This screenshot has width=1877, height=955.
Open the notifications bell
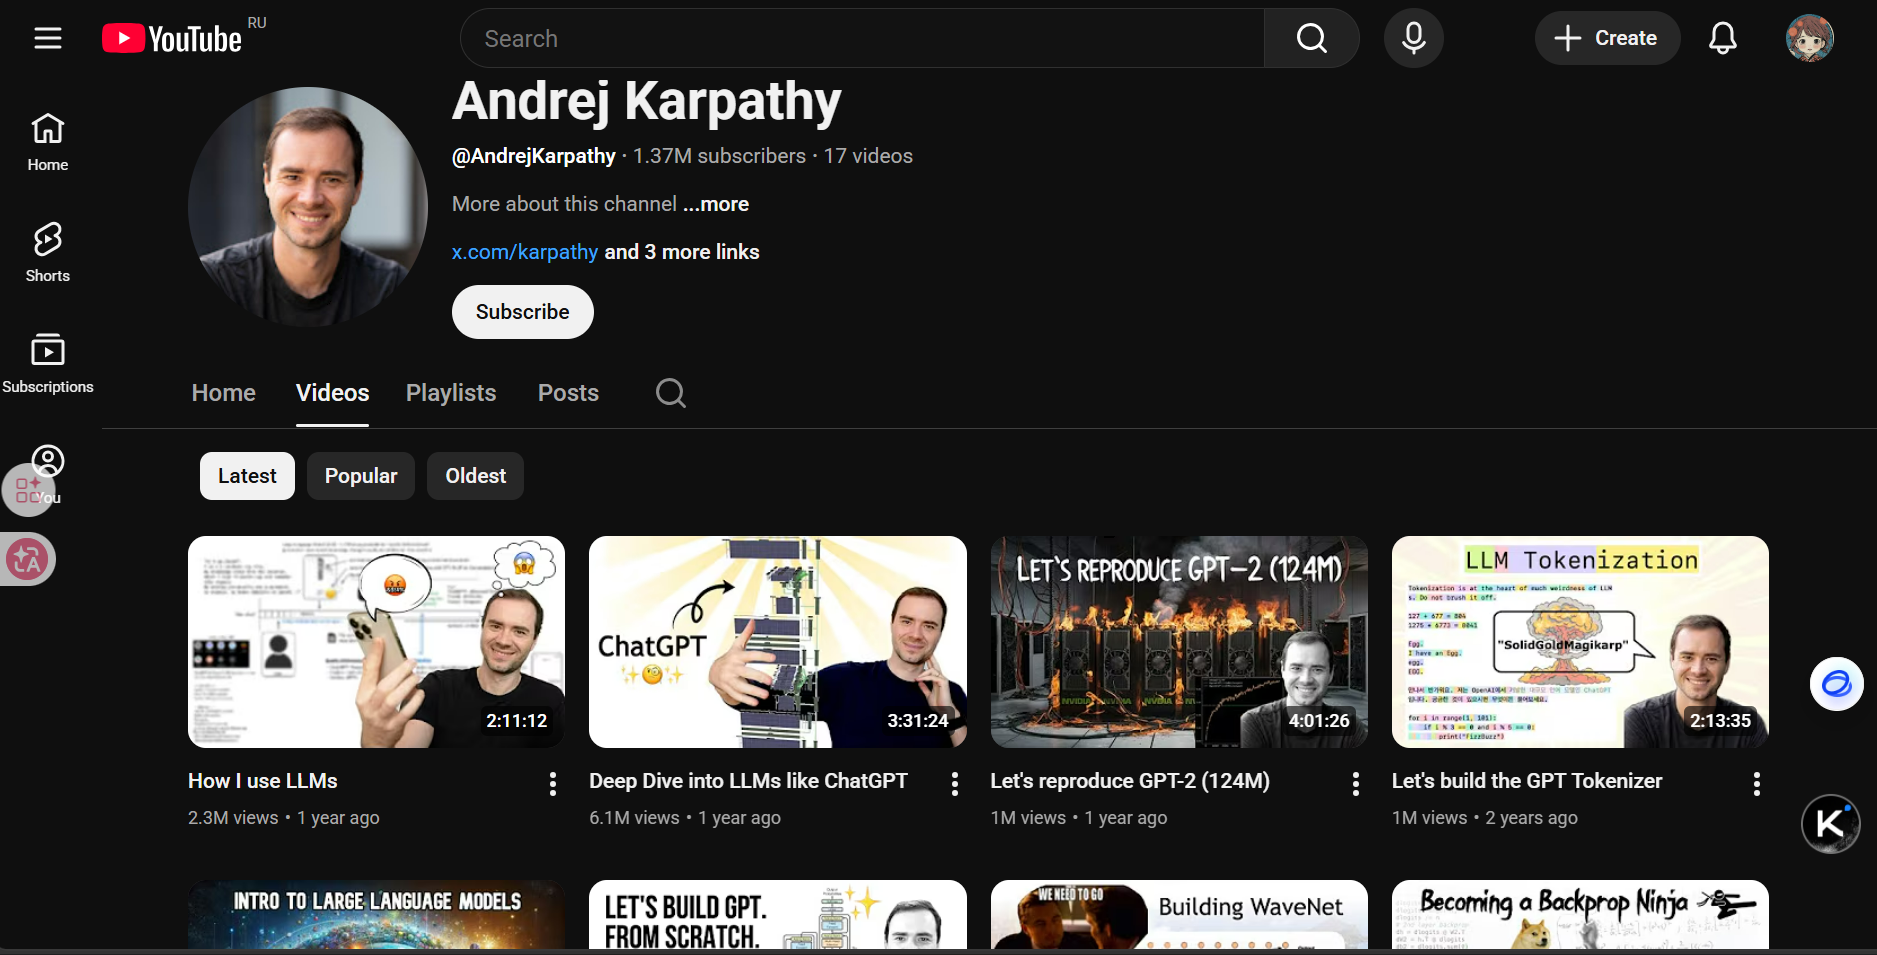pos(1722,38)
